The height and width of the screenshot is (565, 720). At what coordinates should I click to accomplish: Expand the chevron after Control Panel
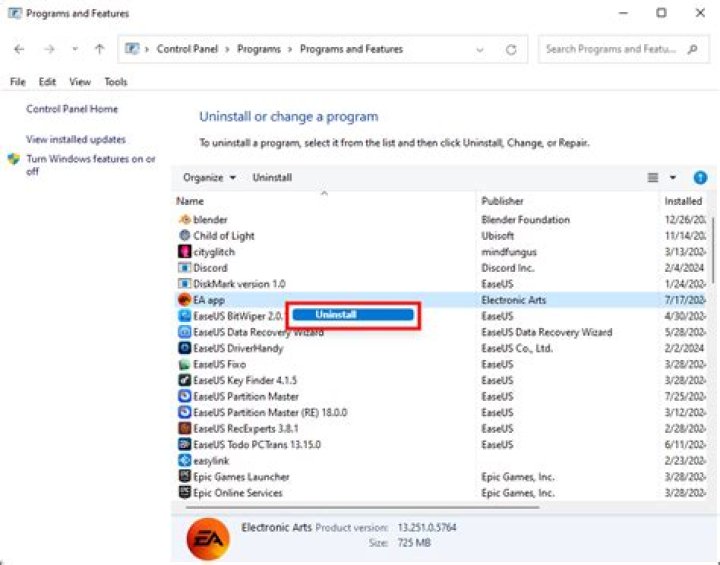(x=227, y=50)
